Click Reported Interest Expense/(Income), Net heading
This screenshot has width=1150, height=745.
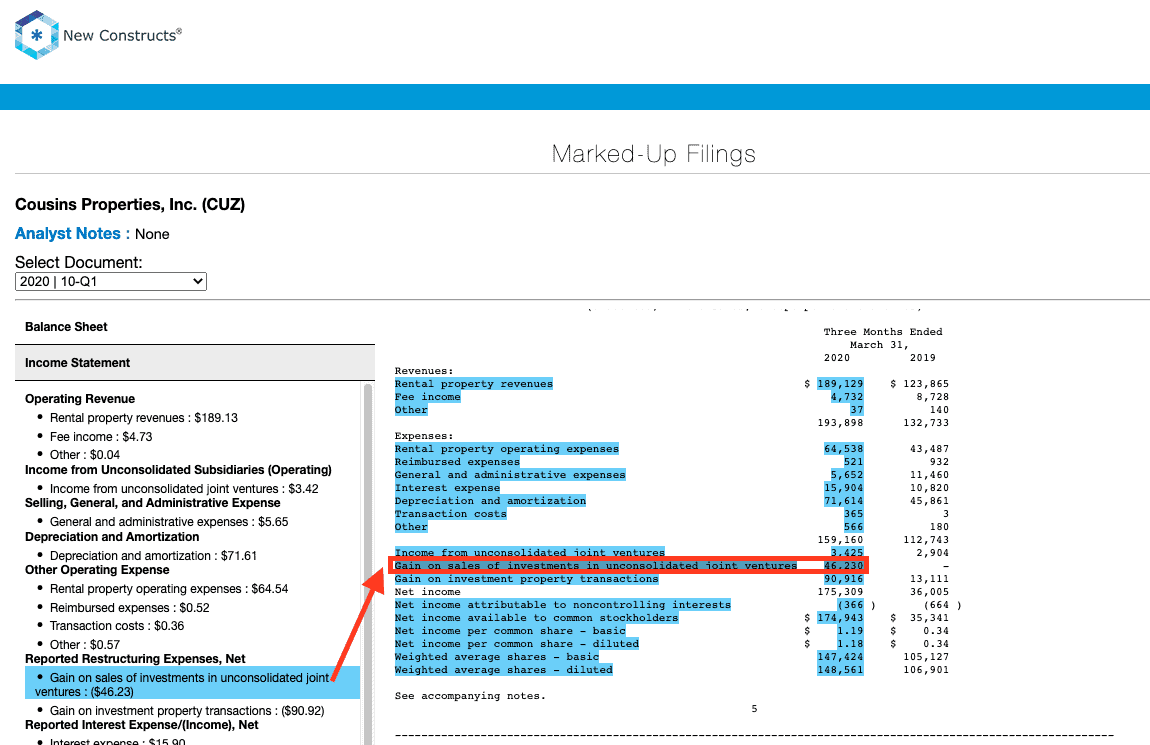[142, 724]
